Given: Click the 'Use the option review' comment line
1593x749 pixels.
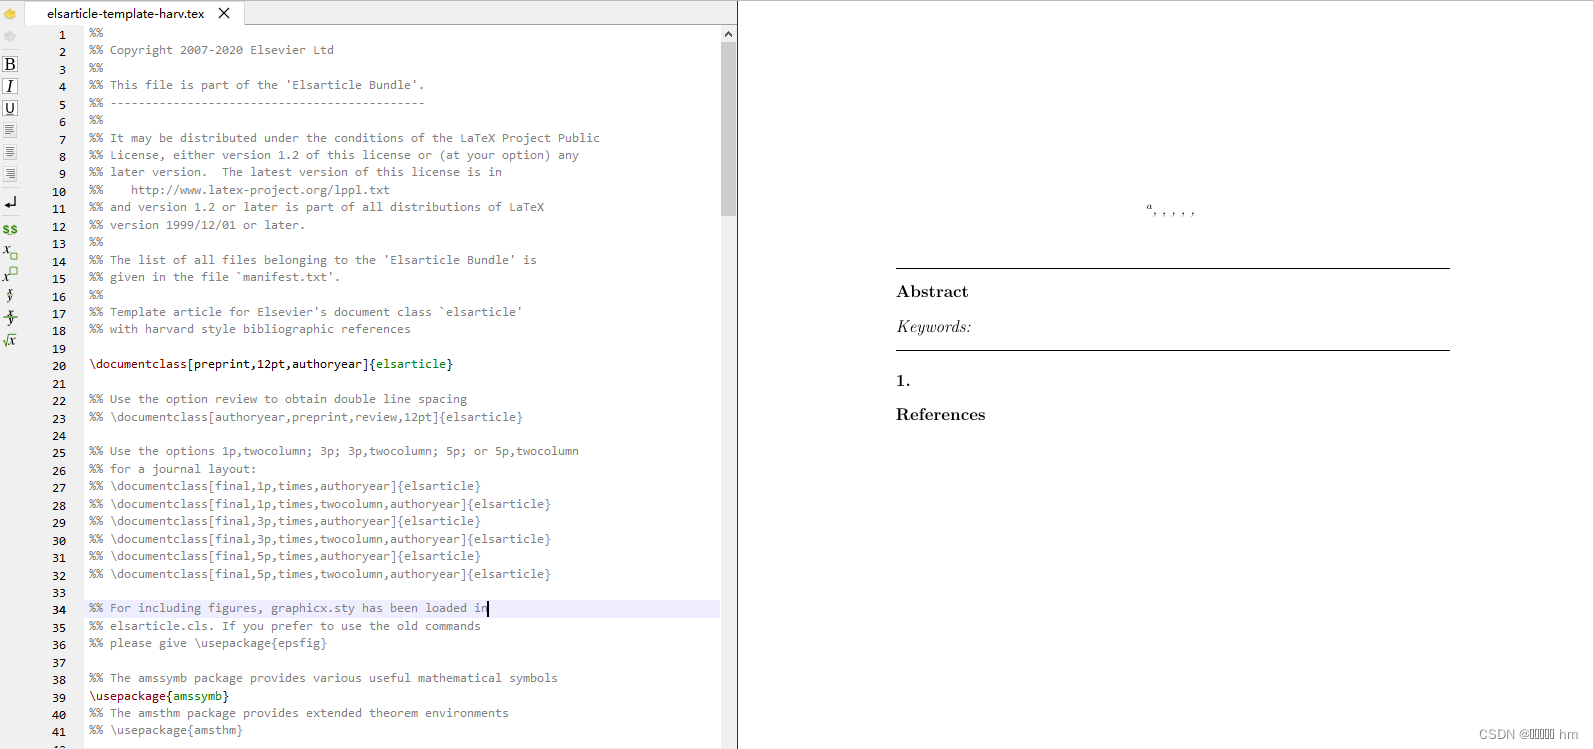Looking at the screenshot, I should [278, 399].
